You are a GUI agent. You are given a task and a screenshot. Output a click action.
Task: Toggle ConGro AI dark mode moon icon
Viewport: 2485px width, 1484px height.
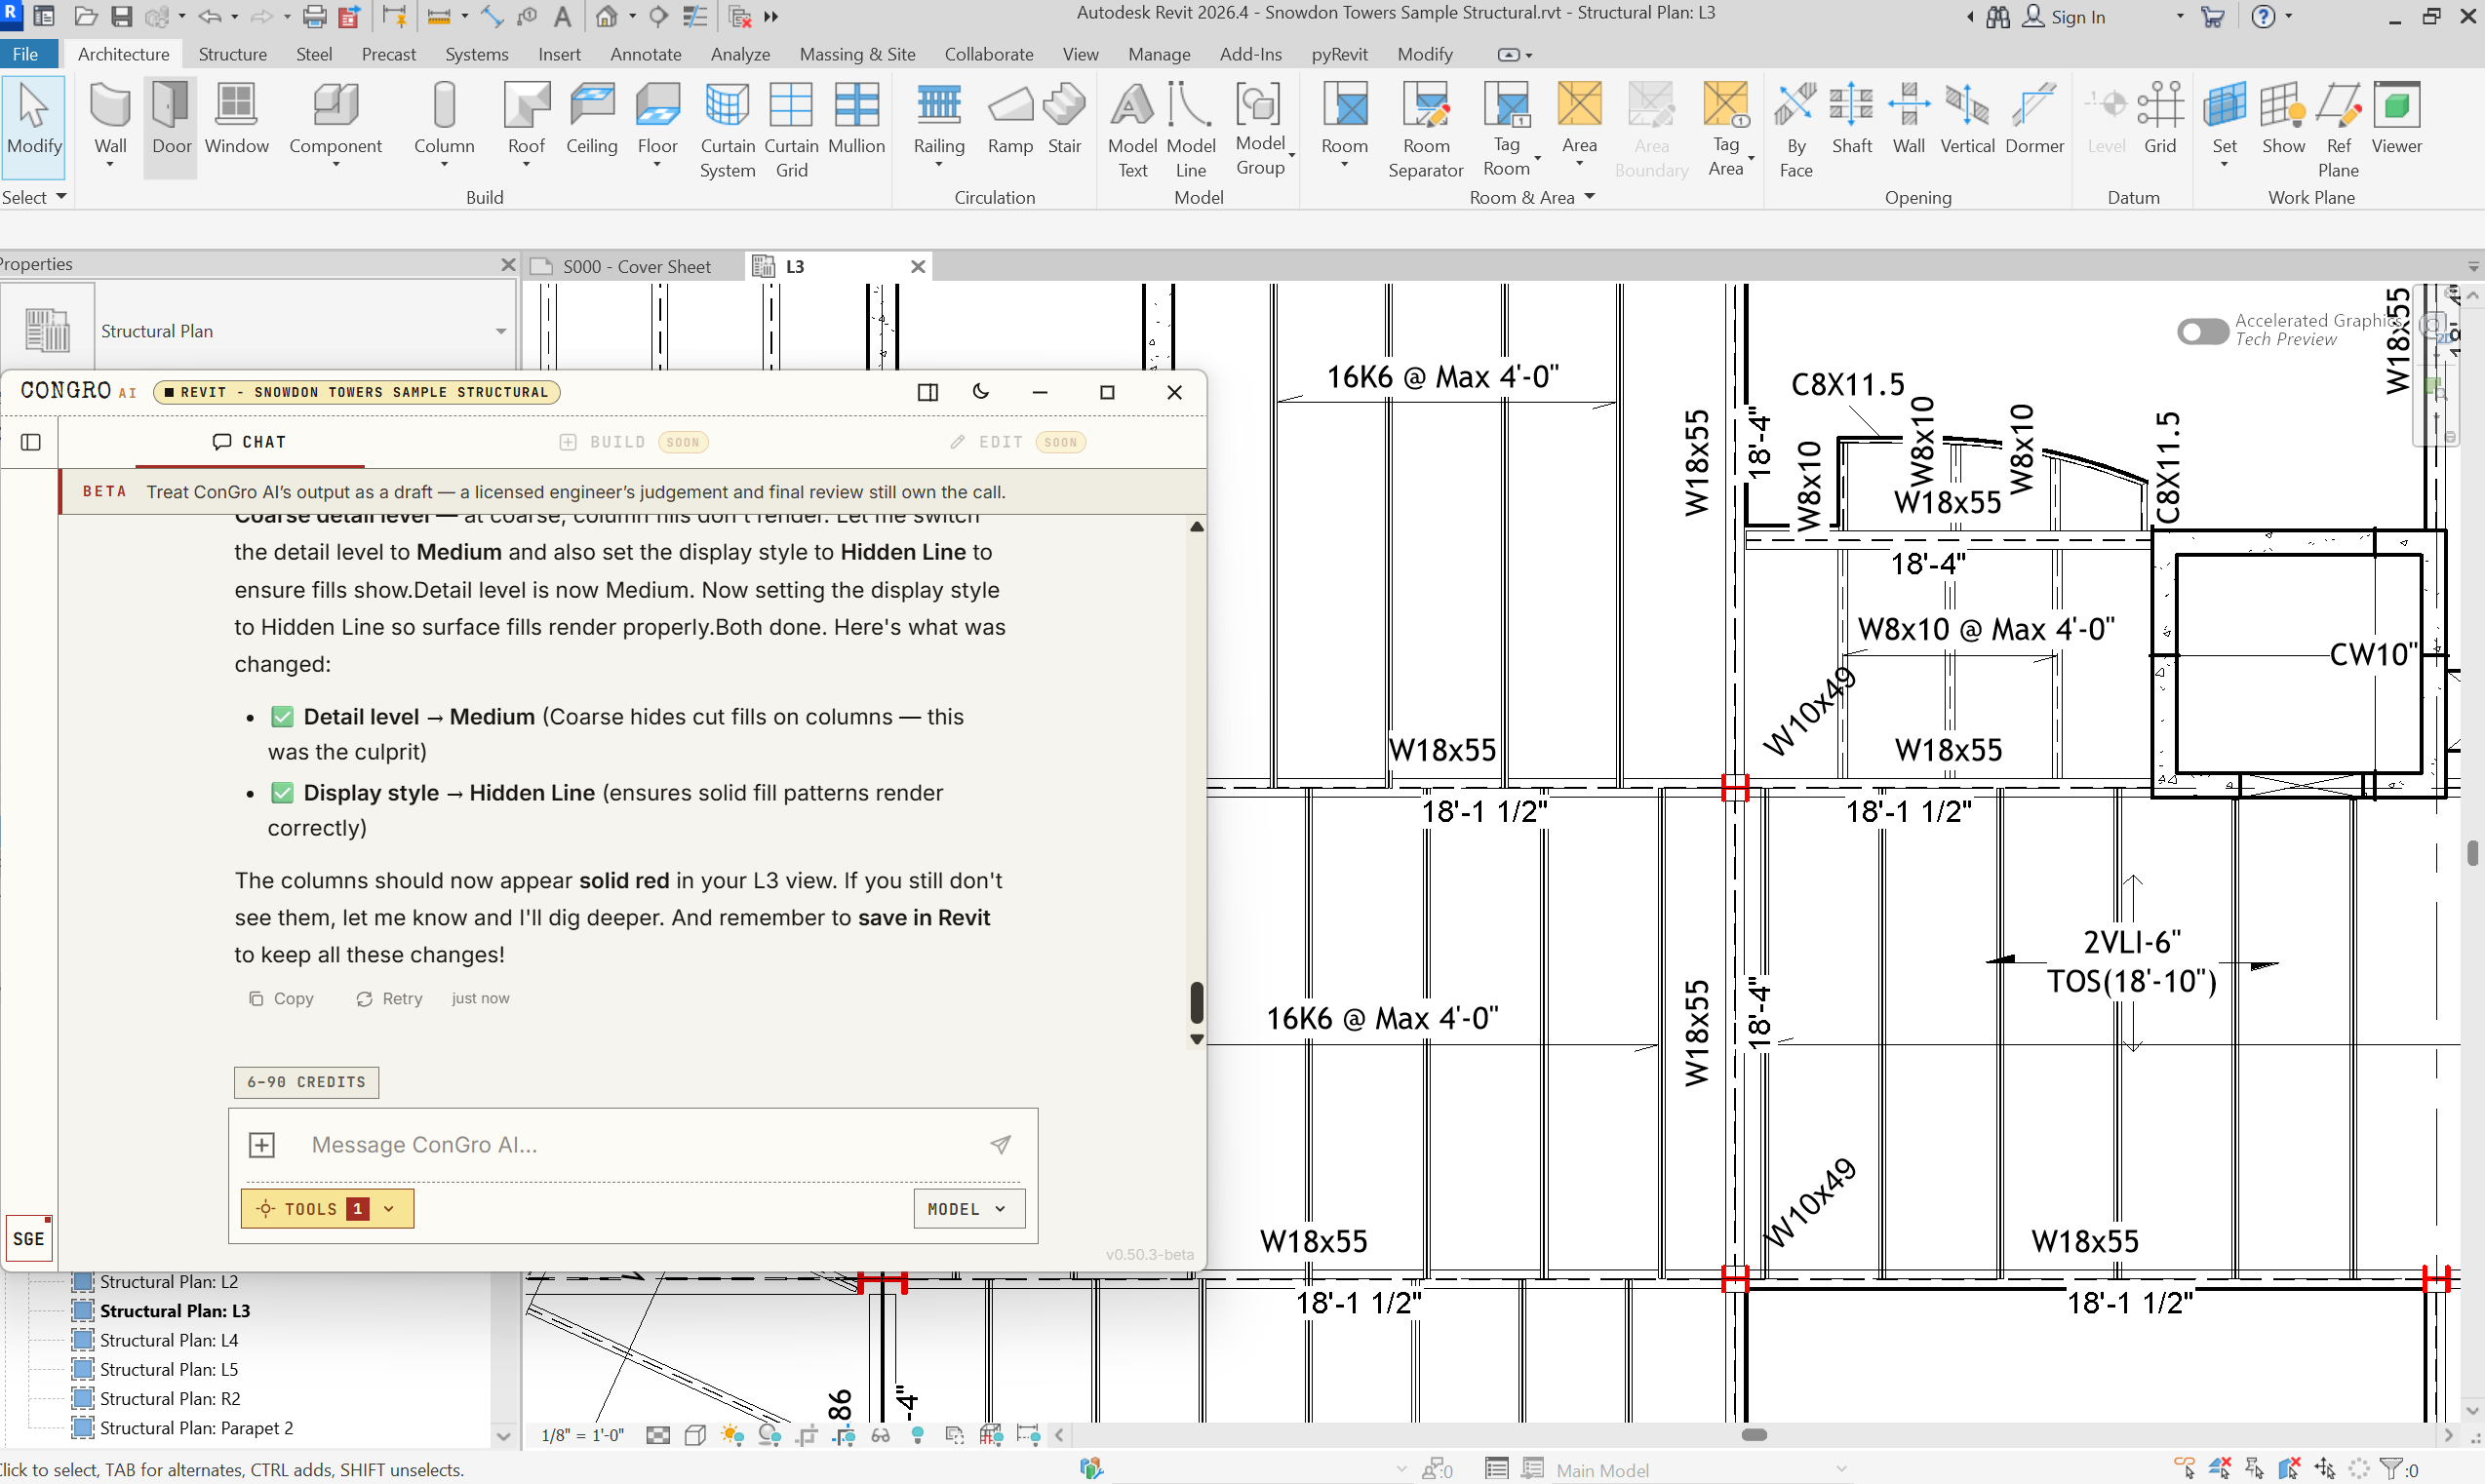980,392
